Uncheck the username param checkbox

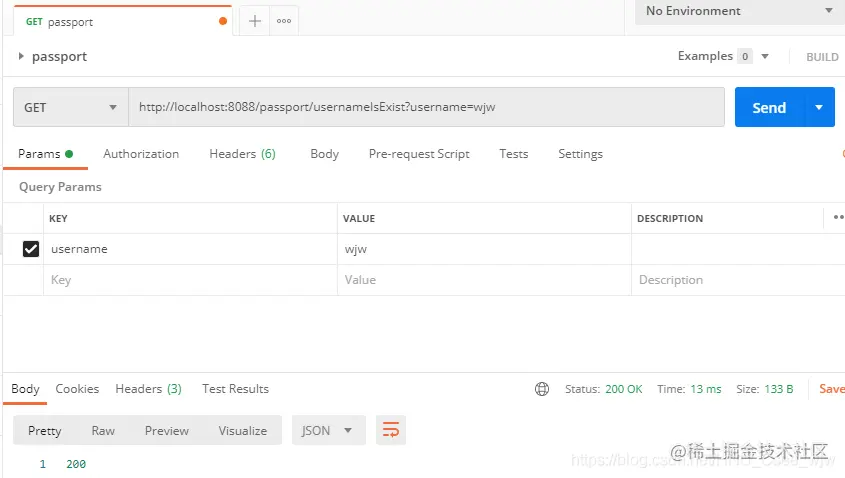(x=31, y=249)
